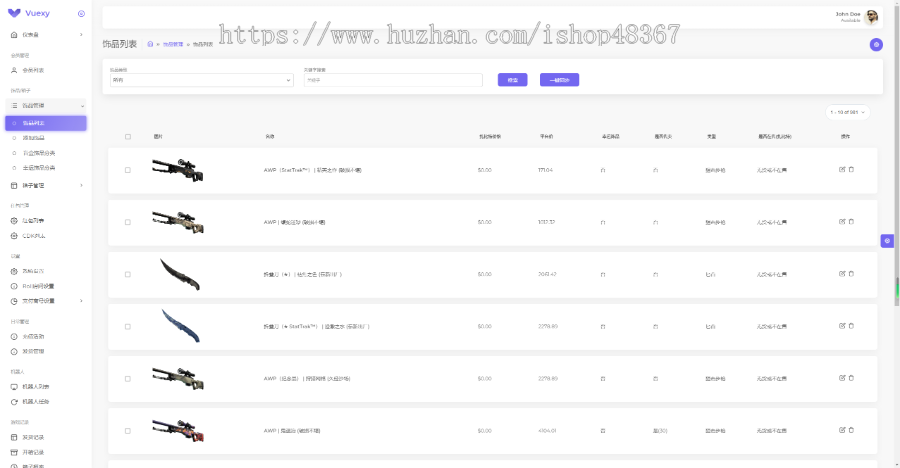Click the AWP StatTrak 171.04 weapon thumbnail
Image resolution: width=900 pixels, height=468 pixels.
(178, 170)
